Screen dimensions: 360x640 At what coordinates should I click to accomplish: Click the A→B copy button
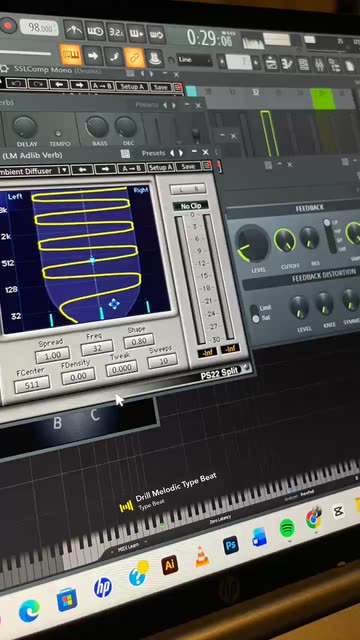(x=131, y=168)
